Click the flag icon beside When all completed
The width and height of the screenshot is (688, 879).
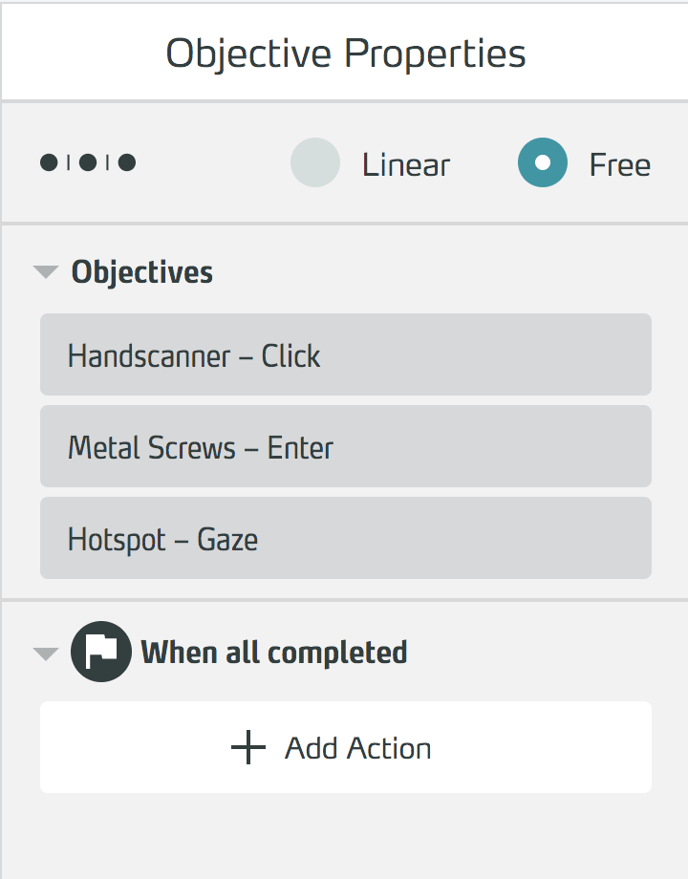tap(101, 652)
